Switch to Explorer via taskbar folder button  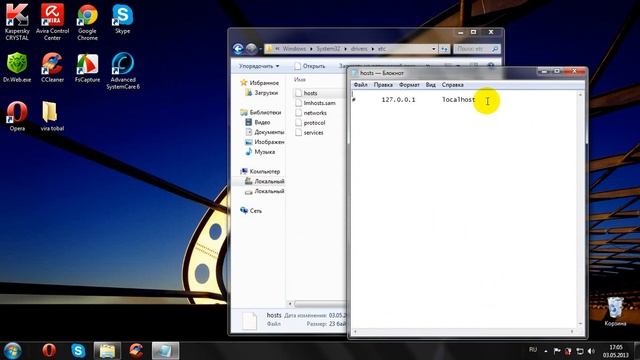tap(107, 351)
